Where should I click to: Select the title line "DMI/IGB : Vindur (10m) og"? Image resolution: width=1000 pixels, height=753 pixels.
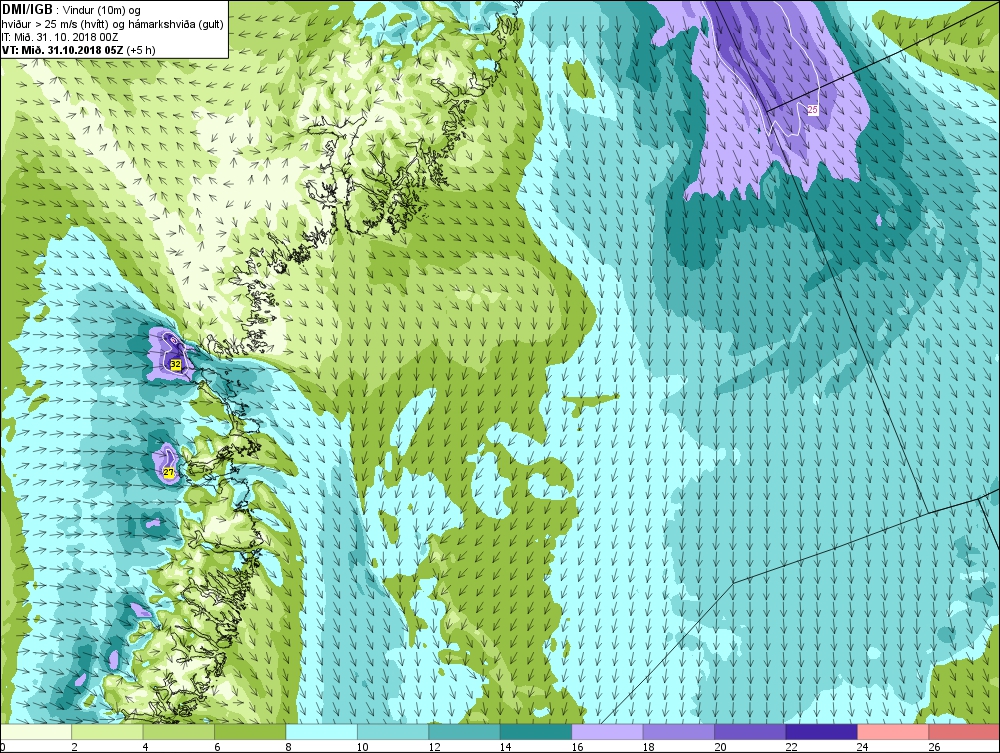pos(71,10)
